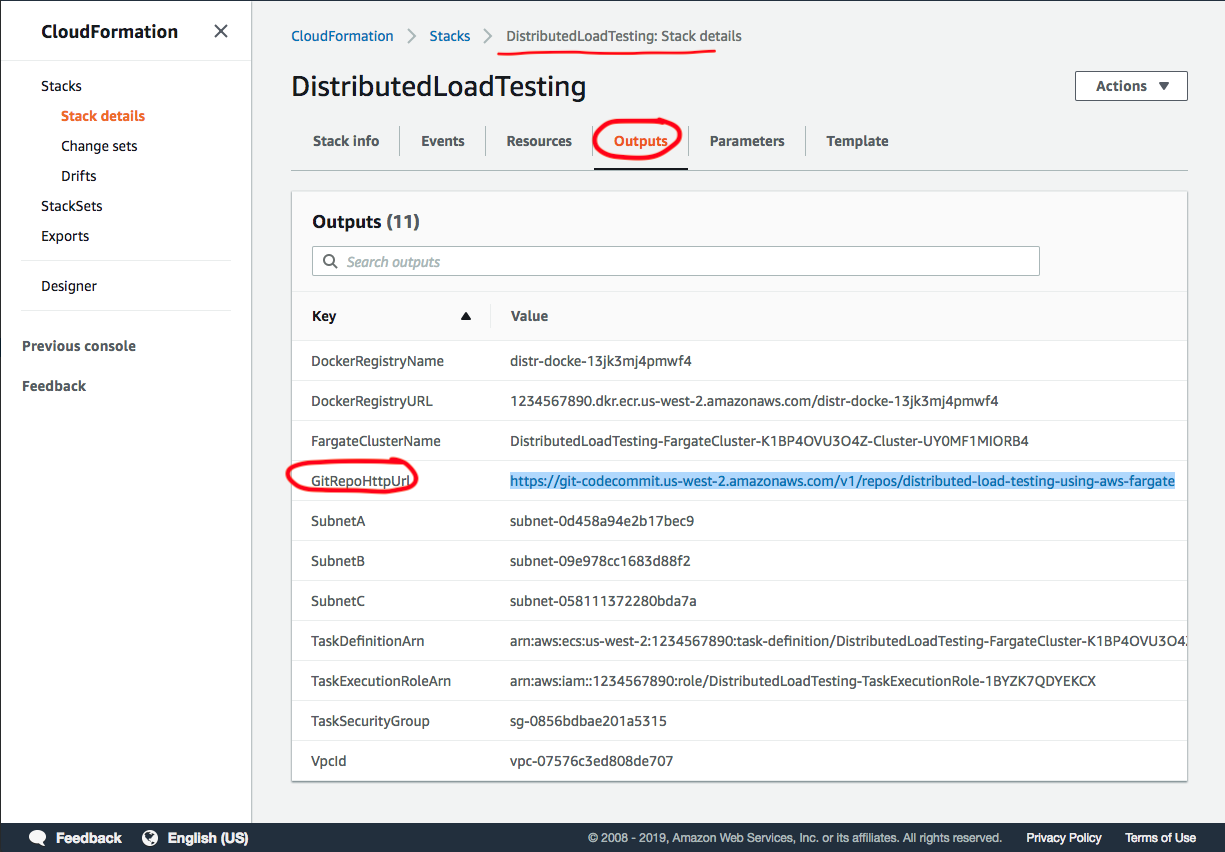The width and height of the screenshot is (1225, 852).
Task: Open the Privacy Policy footer link
Action: pos(1064,838)
